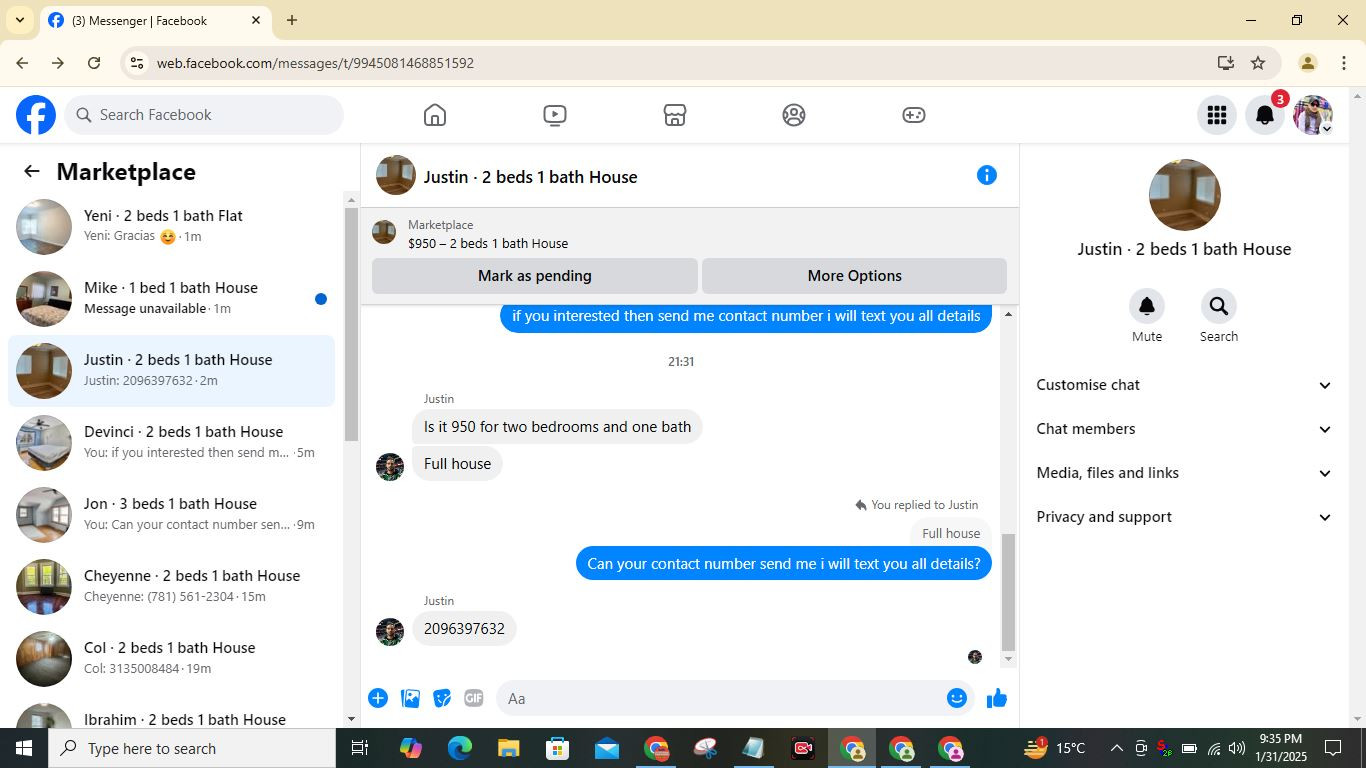
Task: Choose a GIF with the GIF icon
Action: pos(474,698)
